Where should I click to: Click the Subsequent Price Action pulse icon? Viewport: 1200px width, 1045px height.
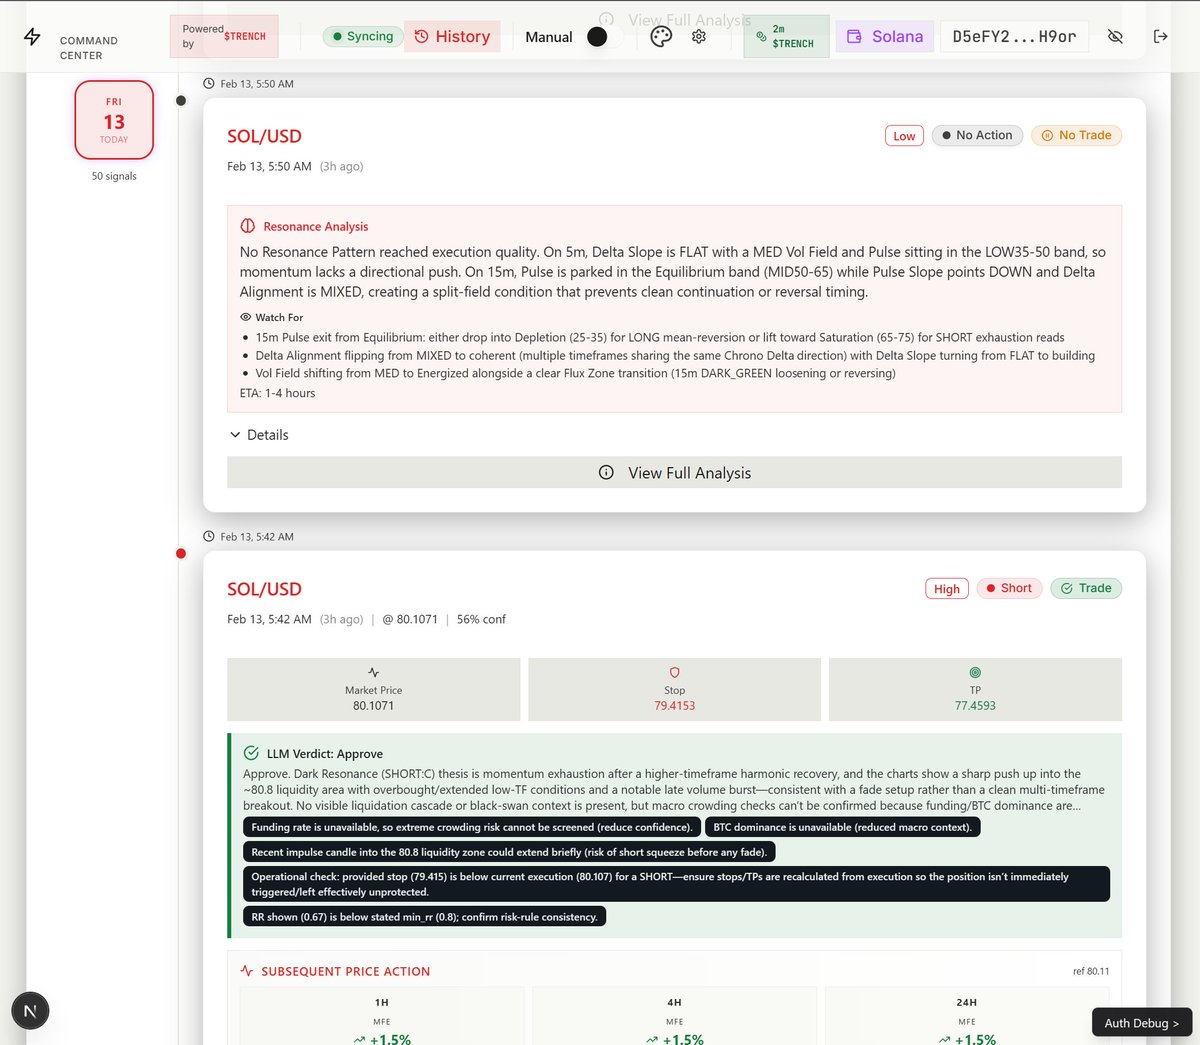(247, 971)
